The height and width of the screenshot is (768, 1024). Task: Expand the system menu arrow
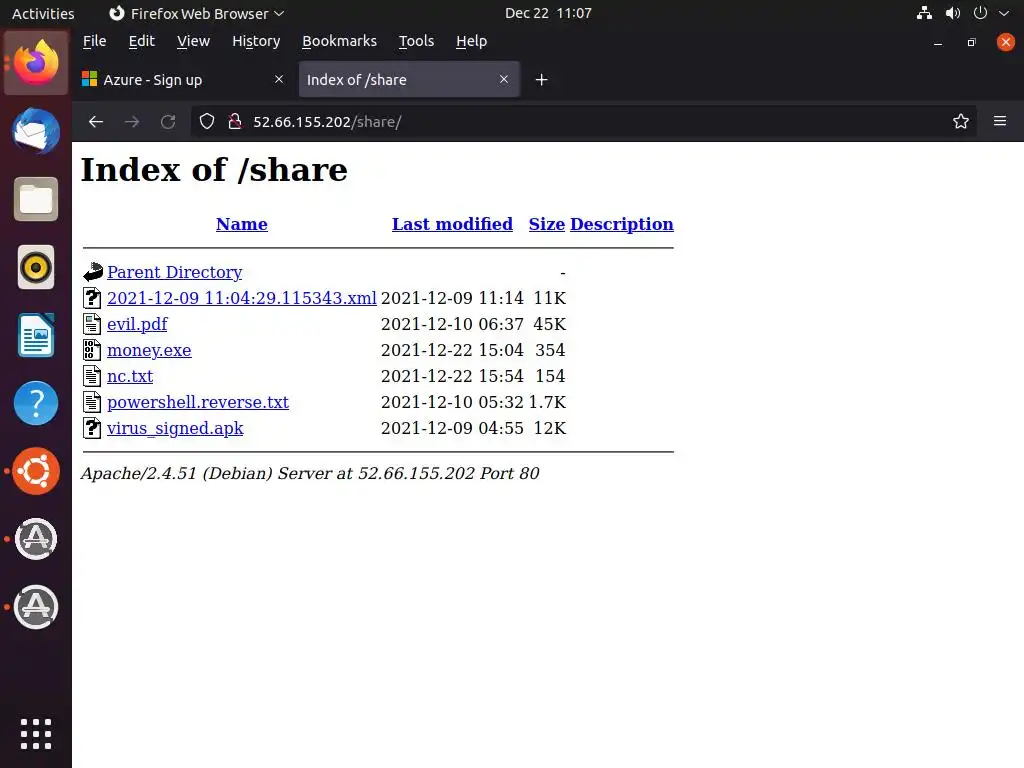click(1004, 13)
